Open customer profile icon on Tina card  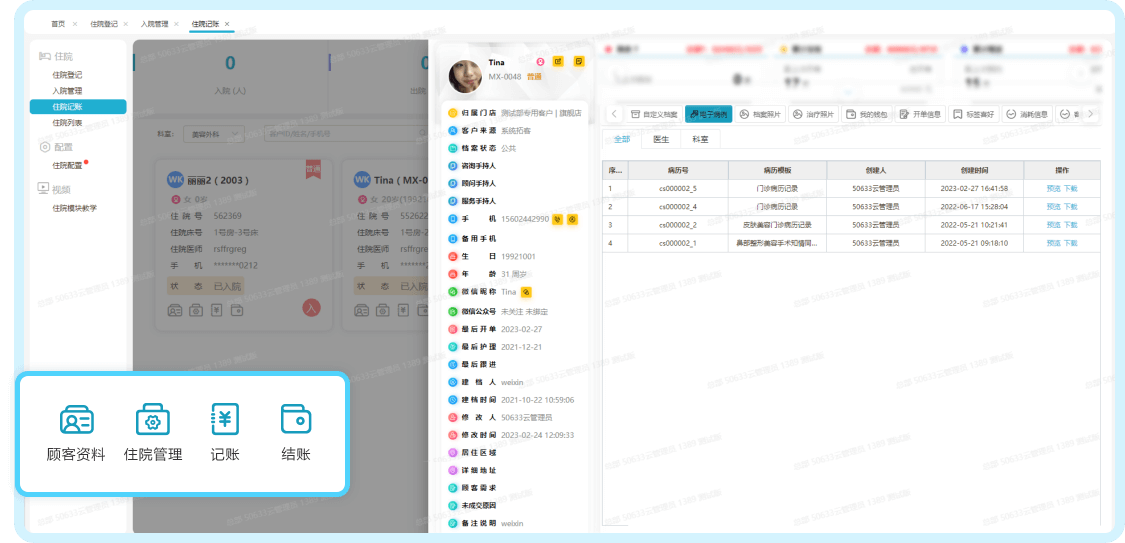pyautogui.click(x=362, y=311)
